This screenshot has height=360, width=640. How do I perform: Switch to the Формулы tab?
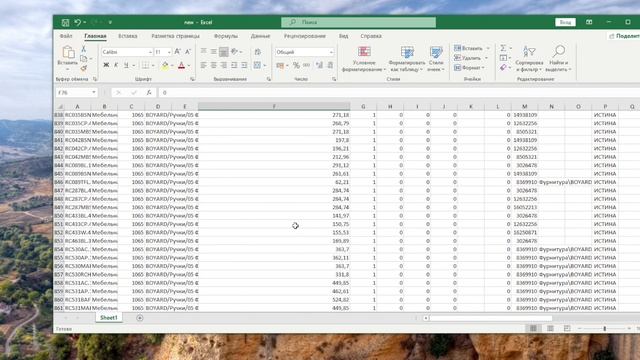click(226, 36)
